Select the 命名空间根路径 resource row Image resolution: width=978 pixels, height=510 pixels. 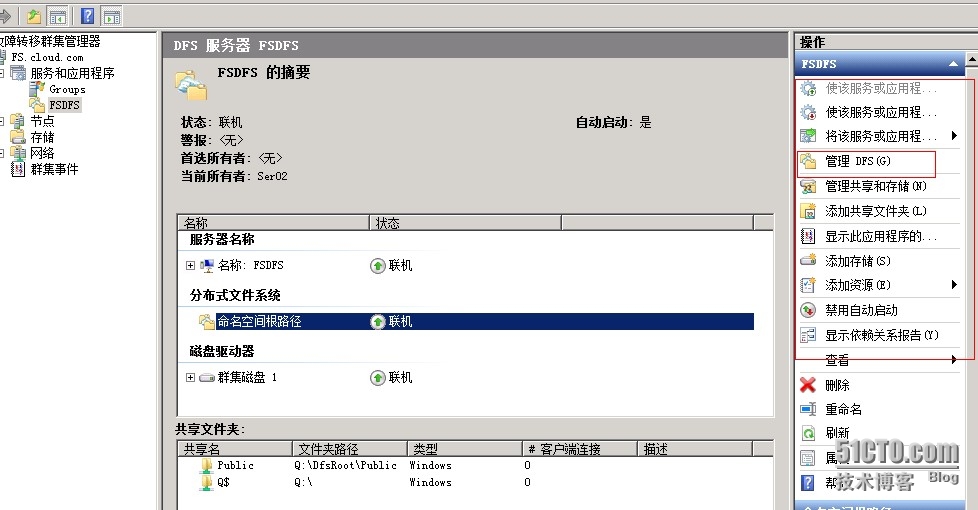476,322
